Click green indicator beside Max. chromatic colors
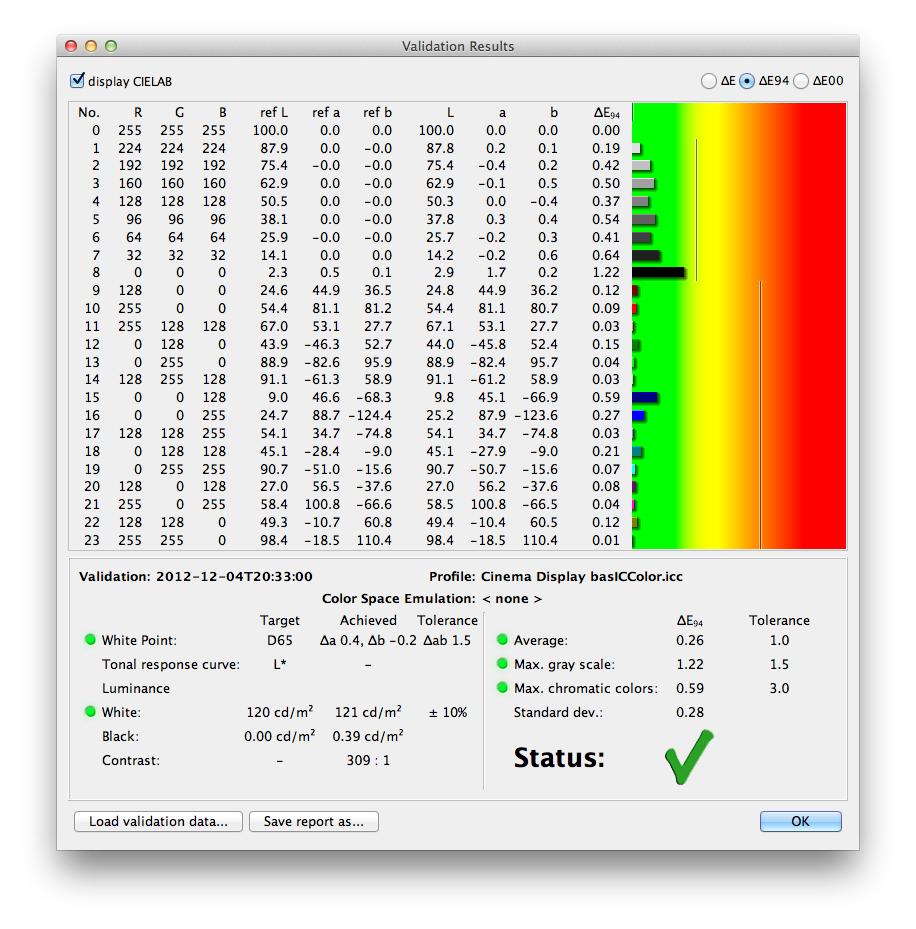The height and width of the screenshot is (929, 916). point(502,688)
